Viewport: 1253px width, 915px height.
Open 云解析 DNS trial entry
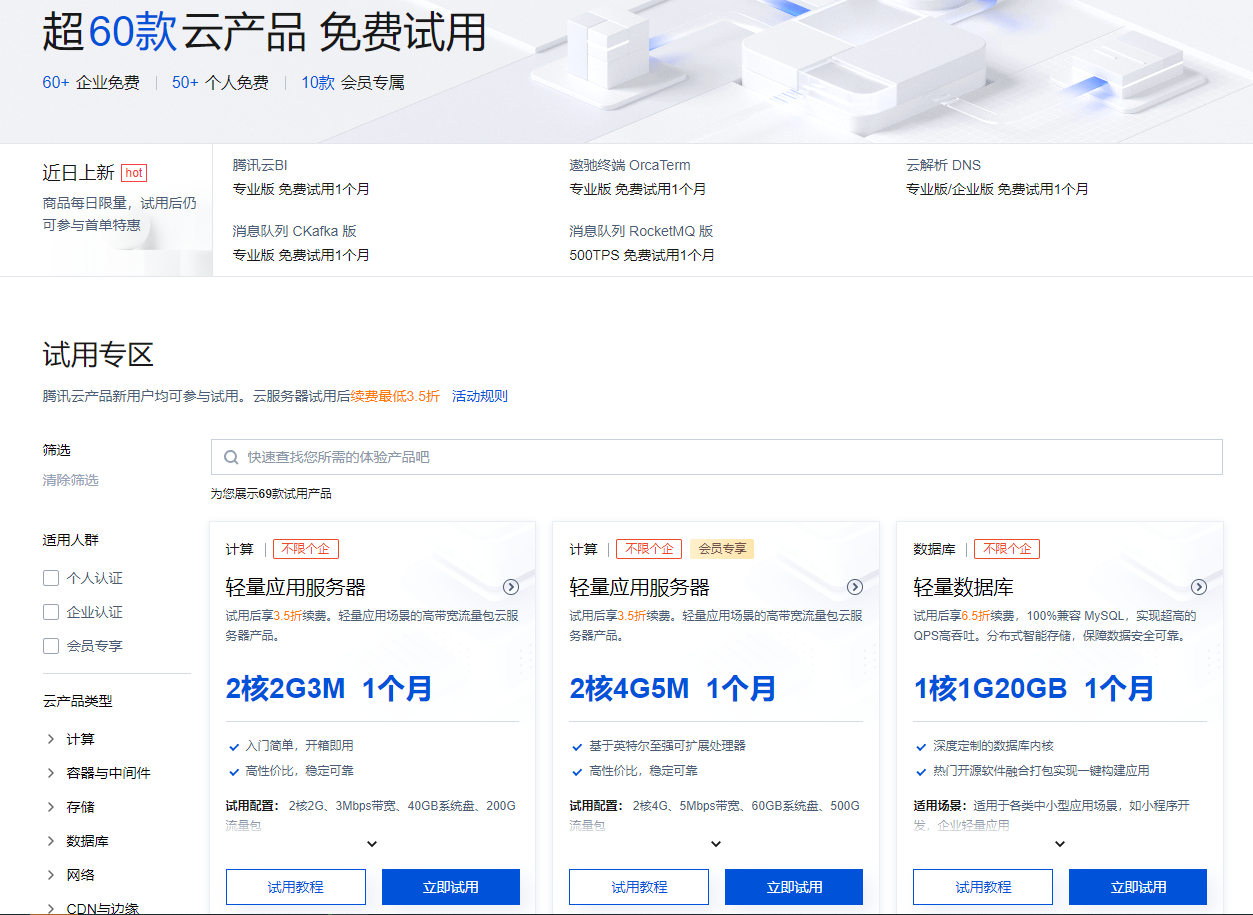(944, 165)
